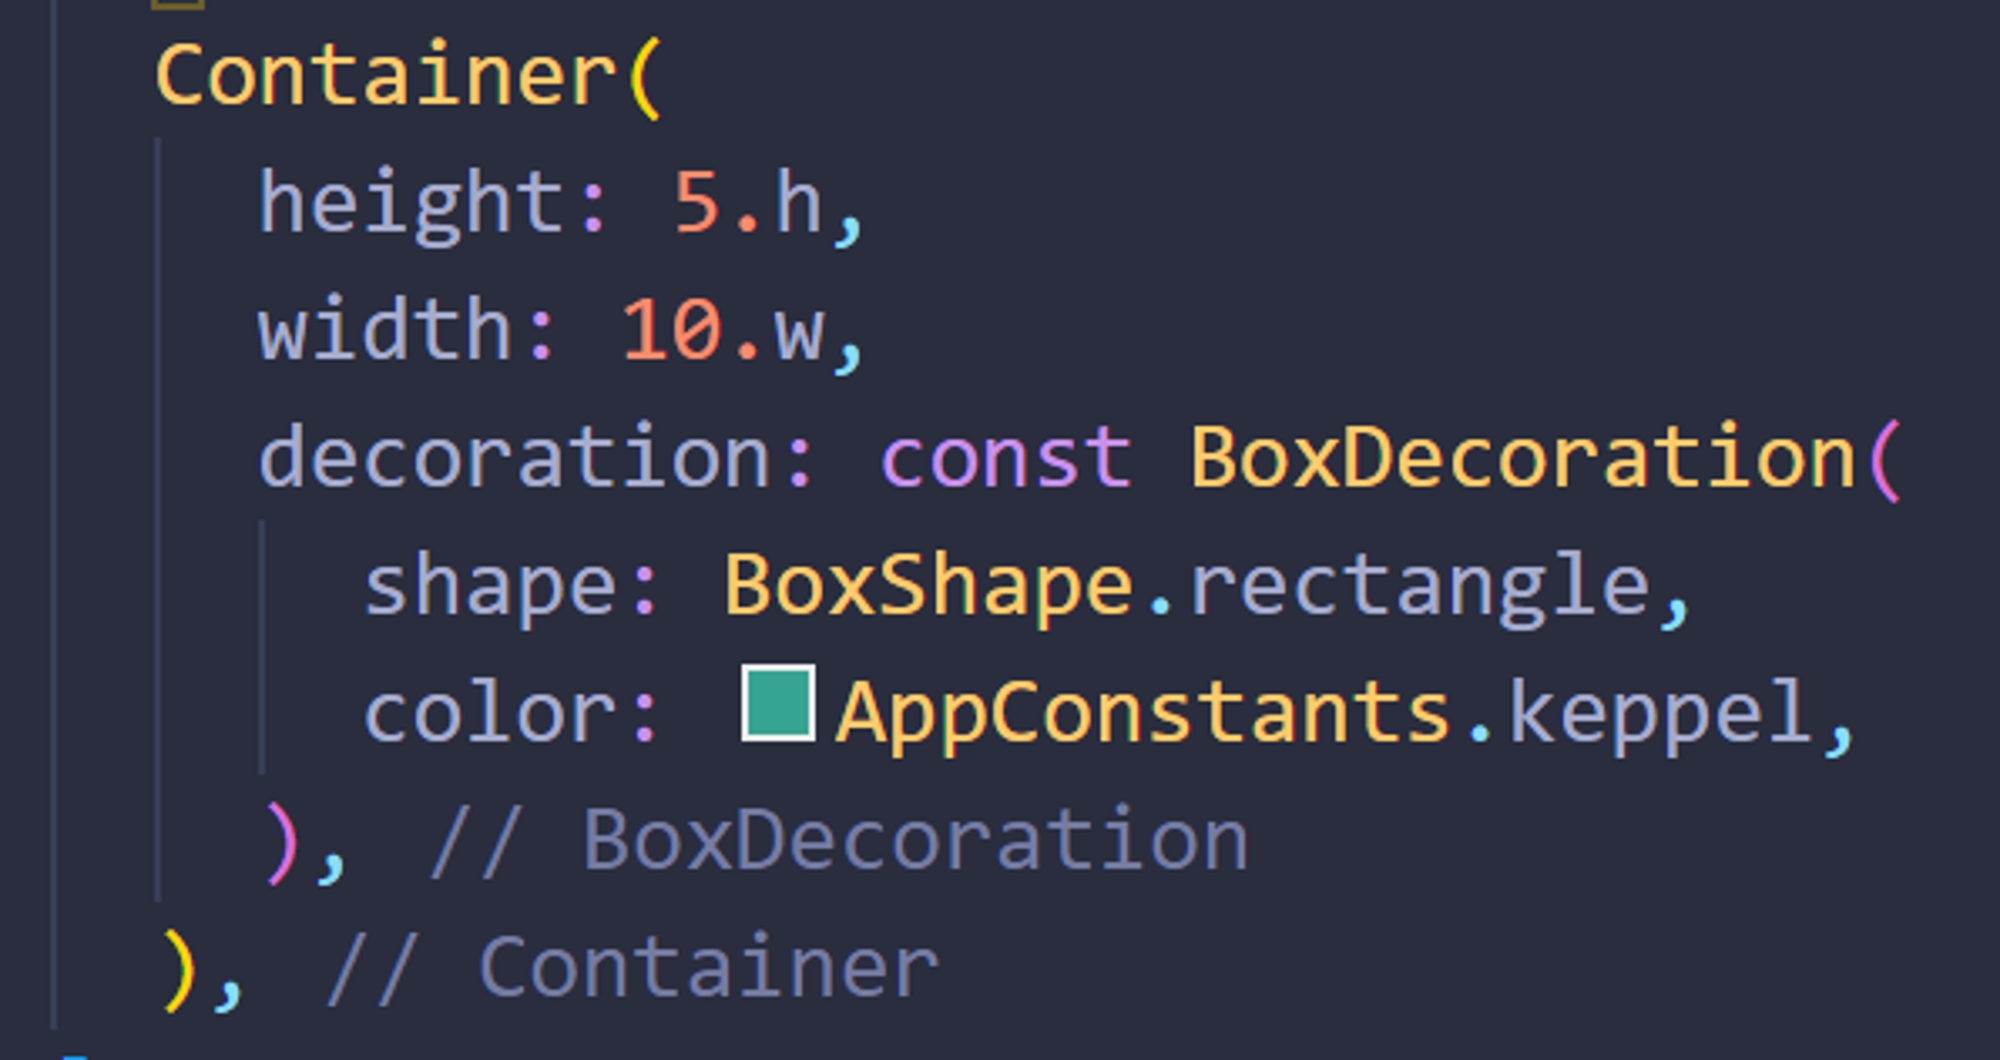Click the pink closing parenthesis of BoxDecoration
Viewport: 2000px width, 1060px height.
click(281, 843)
